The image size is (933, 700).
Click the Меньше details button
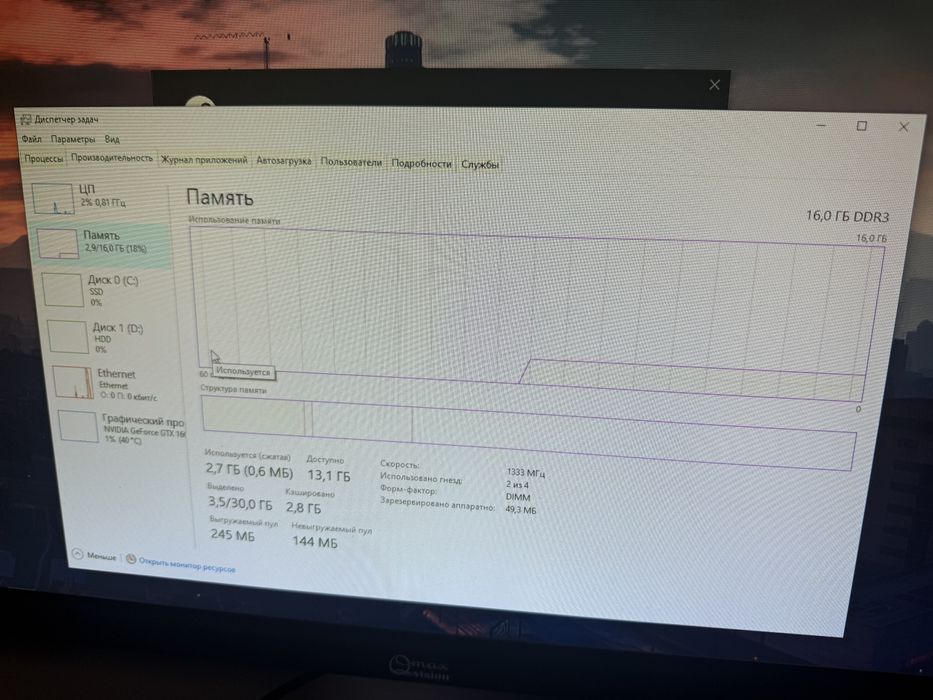(x=95, y=555)
